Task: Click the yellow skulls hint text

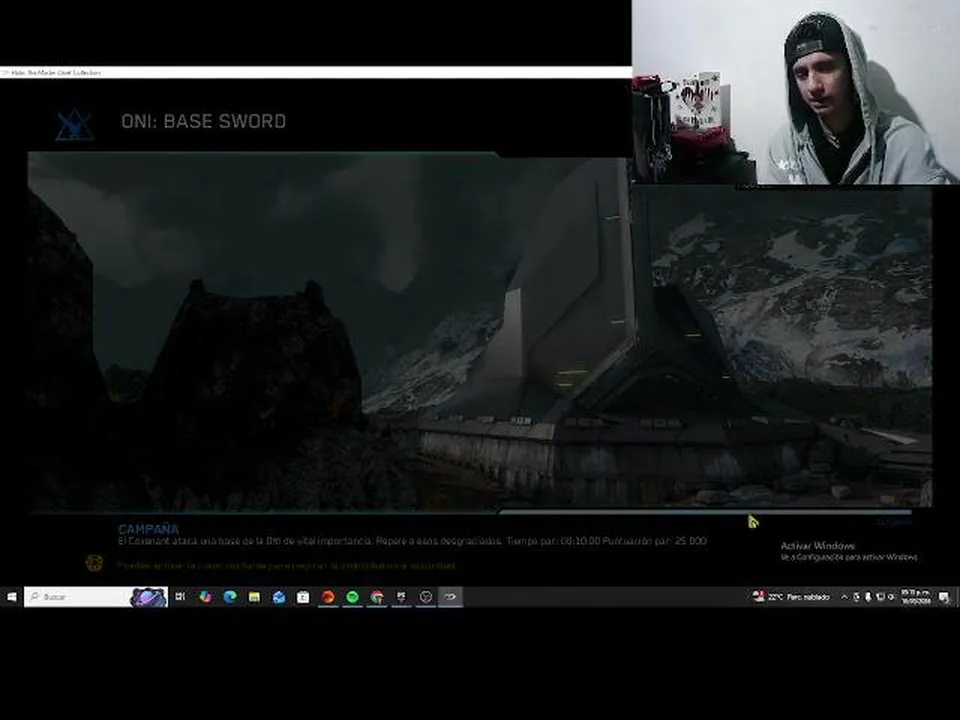Action: tap(287, 566)
